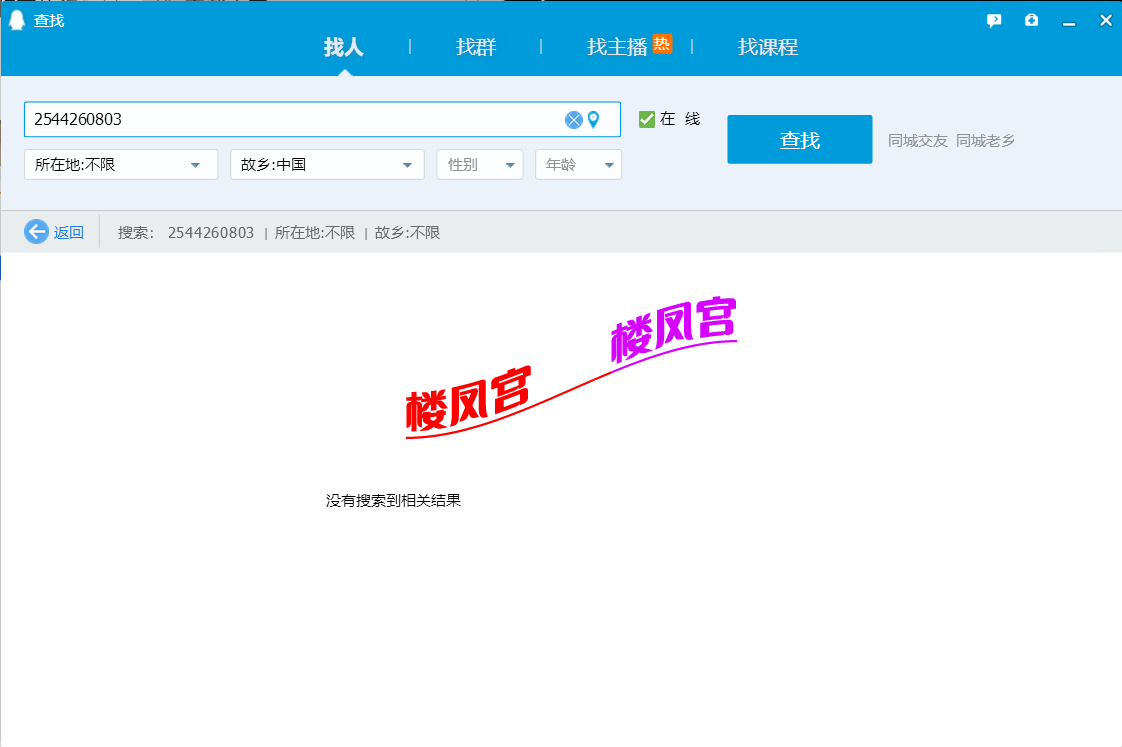Switch to the 找人 tab
Viewport: 1122px width, 747px height.
343,47
